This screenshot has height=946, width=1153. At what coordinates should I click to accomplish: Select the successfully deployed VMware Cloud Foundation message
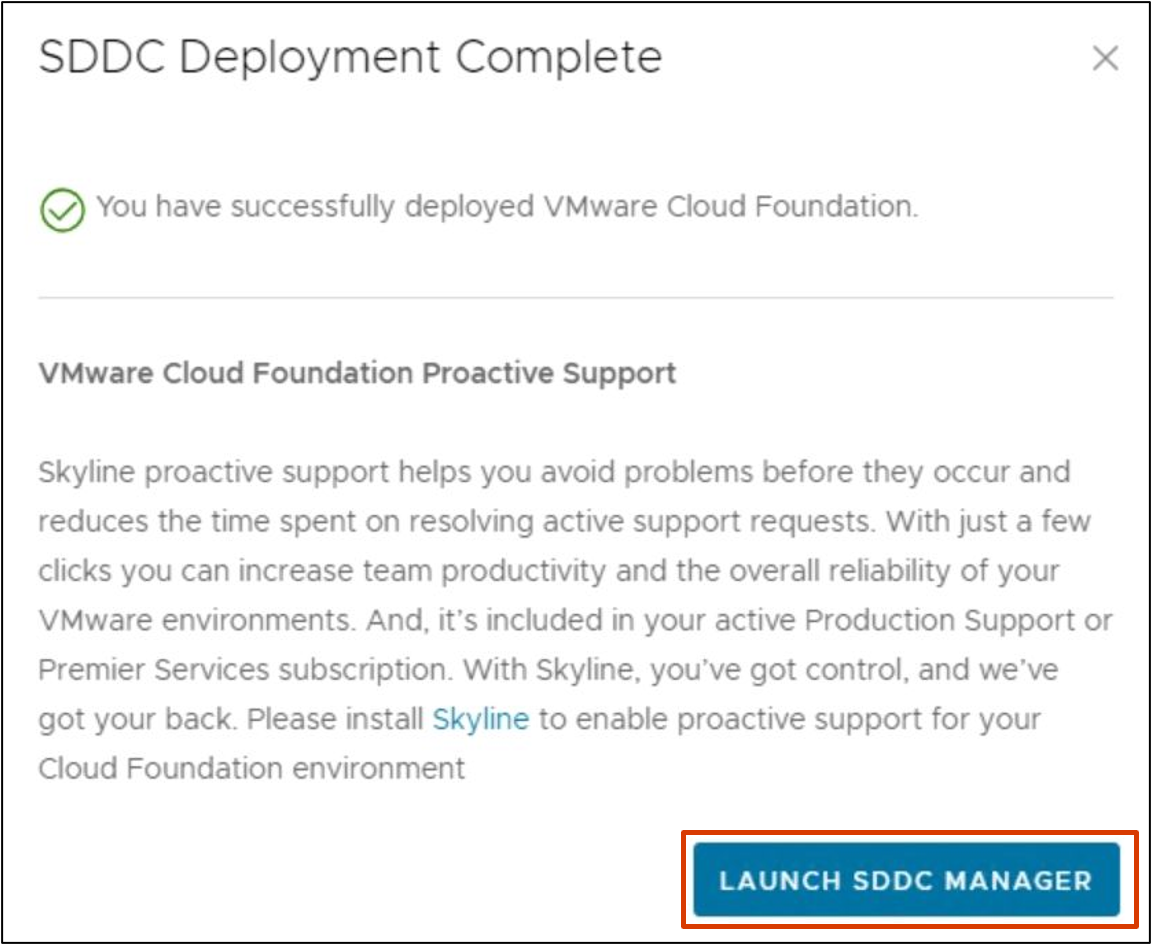pyautogui.click(x=507, y=207)
